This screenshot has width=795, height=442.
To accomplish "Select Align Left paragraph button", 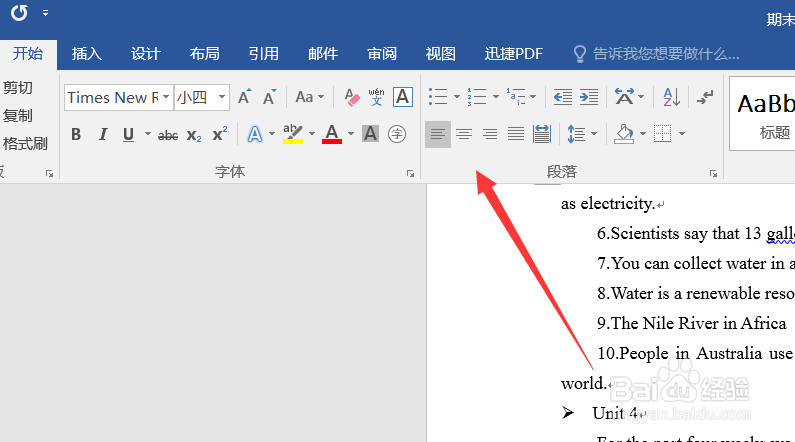I will pos(438,134).
